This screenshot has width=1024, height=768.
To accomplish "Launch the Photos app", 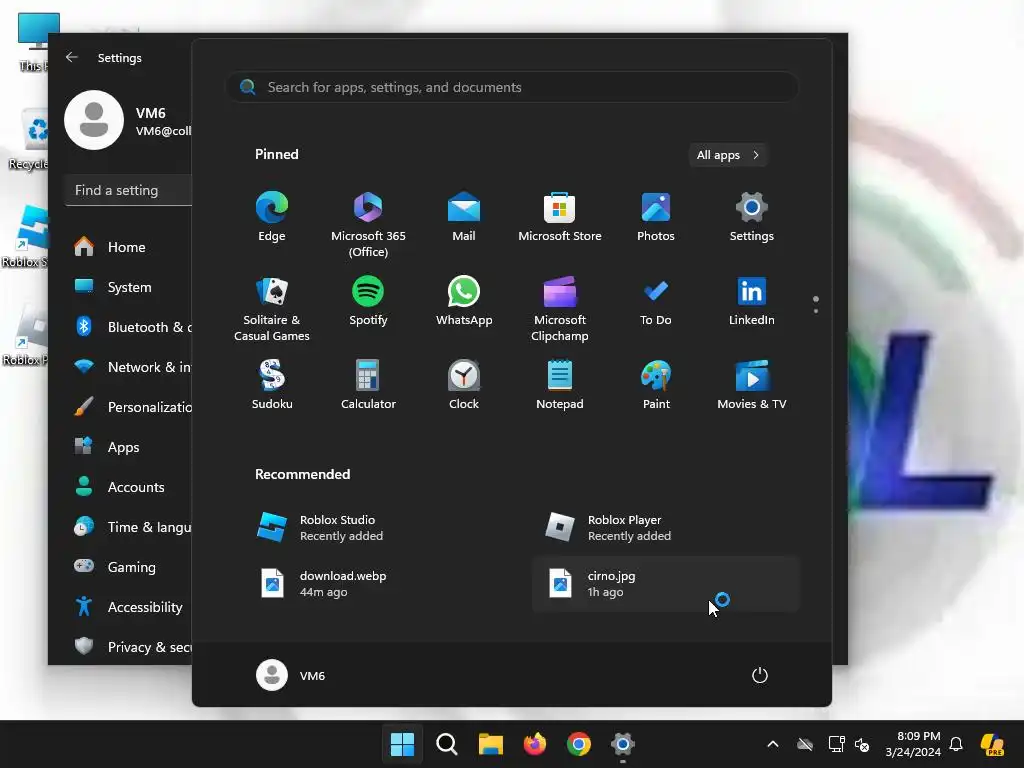I will tap(656, 217).
